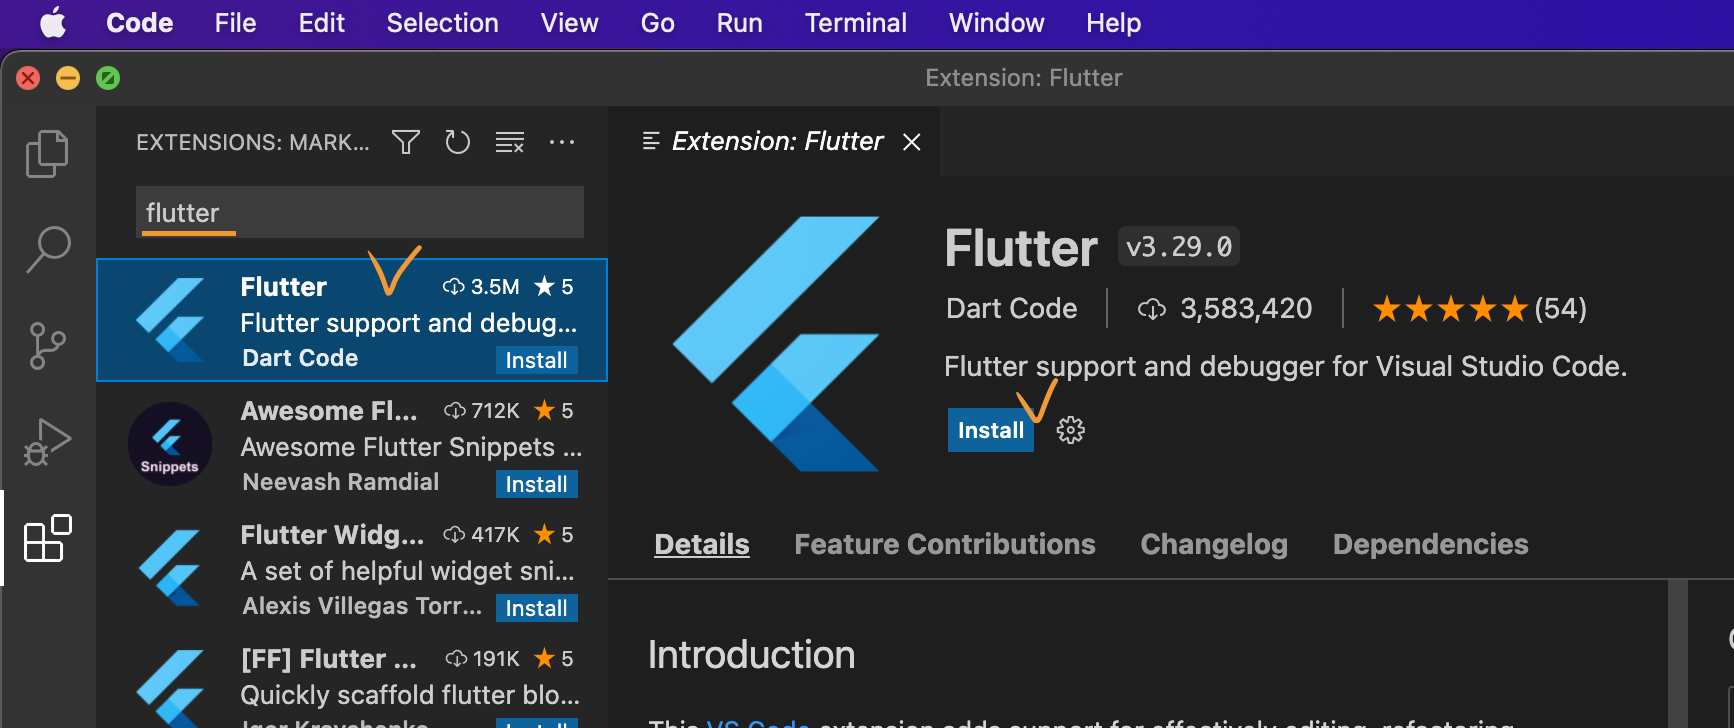Click the Install button in details page
The width and height of the screenshot is (1734, 728).
point(991,430)
